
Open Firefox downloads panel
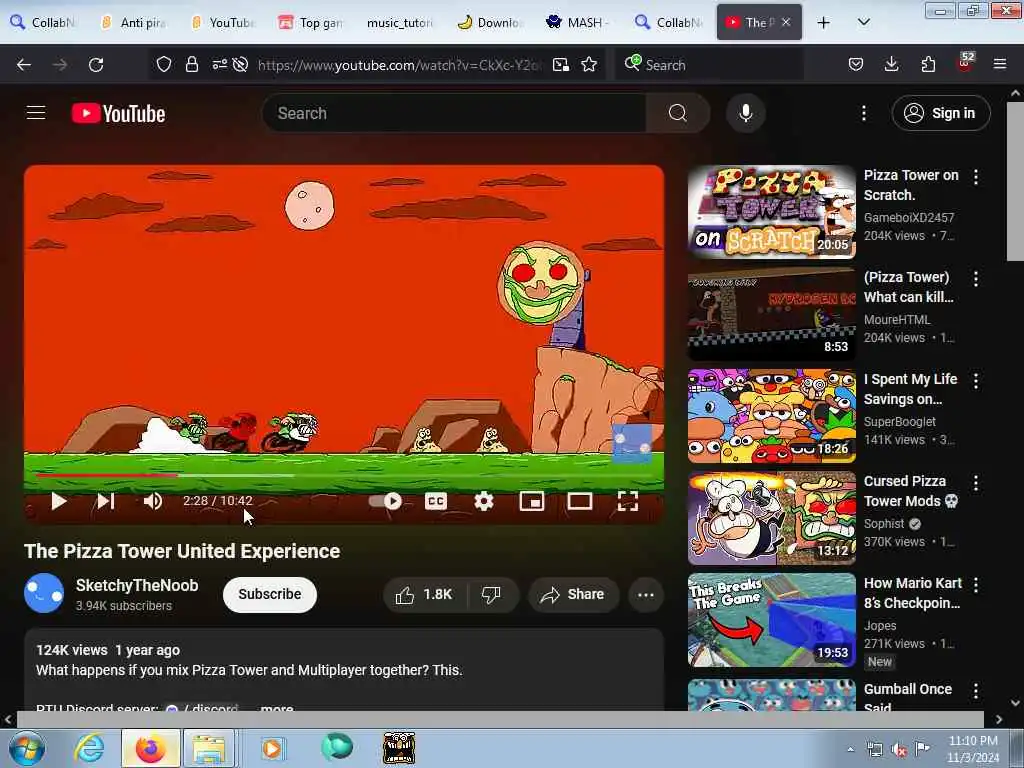click(891, 64)
